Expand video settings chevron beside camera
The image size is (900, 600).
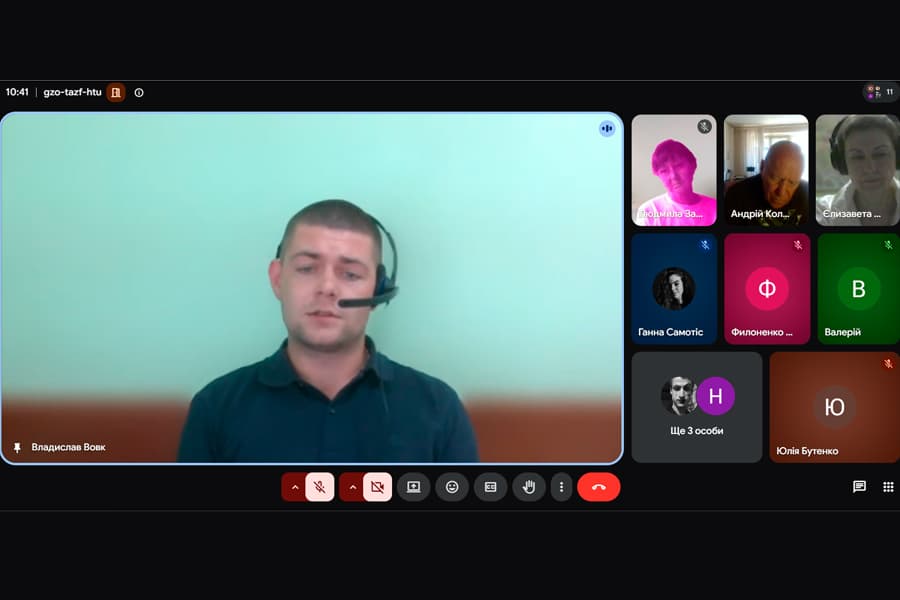tap(352, 487)
